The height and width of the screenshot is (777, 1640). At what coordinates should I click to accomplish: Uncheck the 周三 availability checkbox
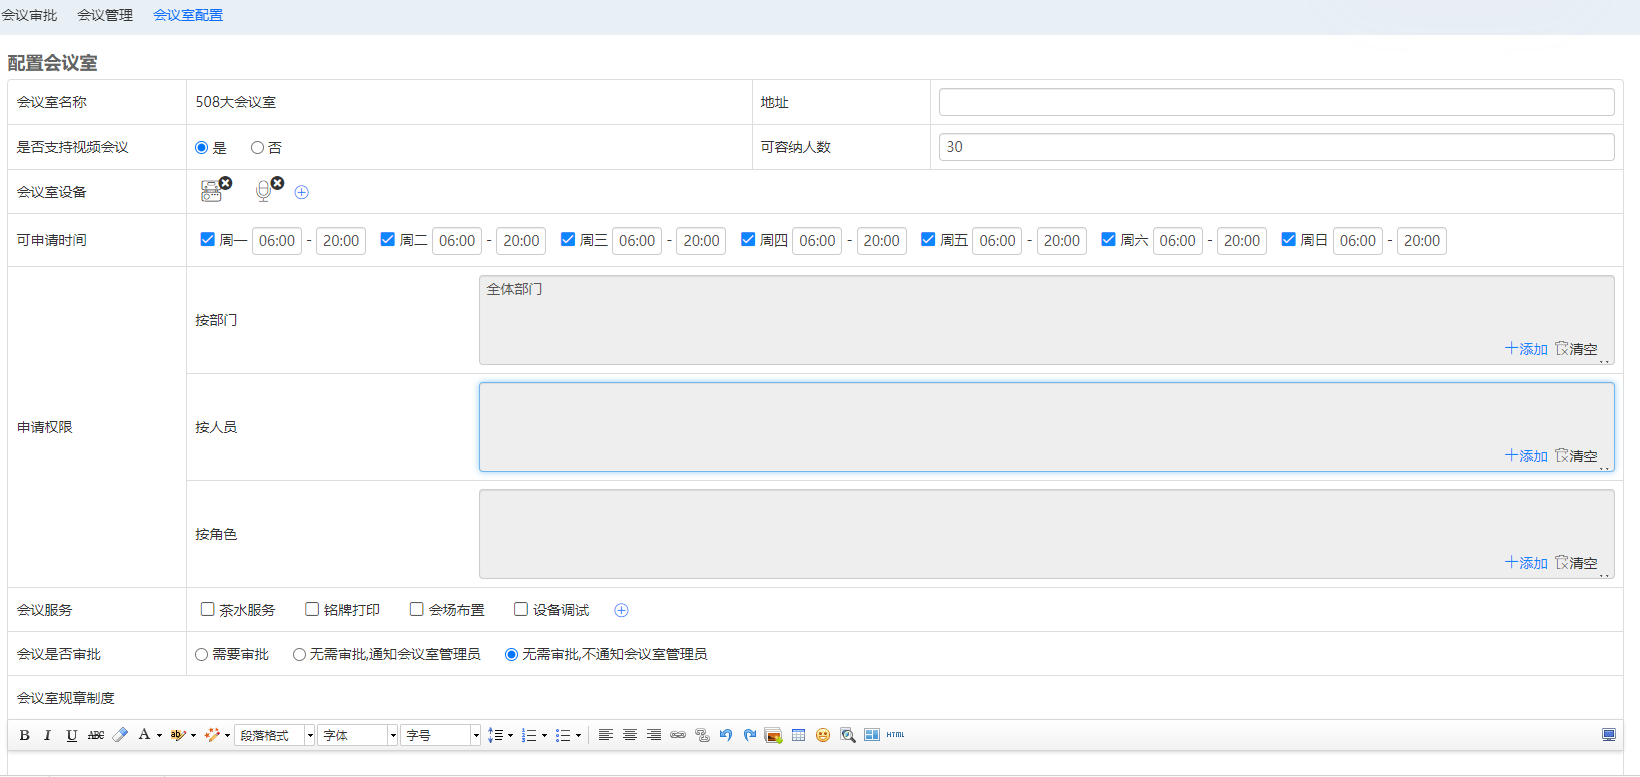pos(568,240)
